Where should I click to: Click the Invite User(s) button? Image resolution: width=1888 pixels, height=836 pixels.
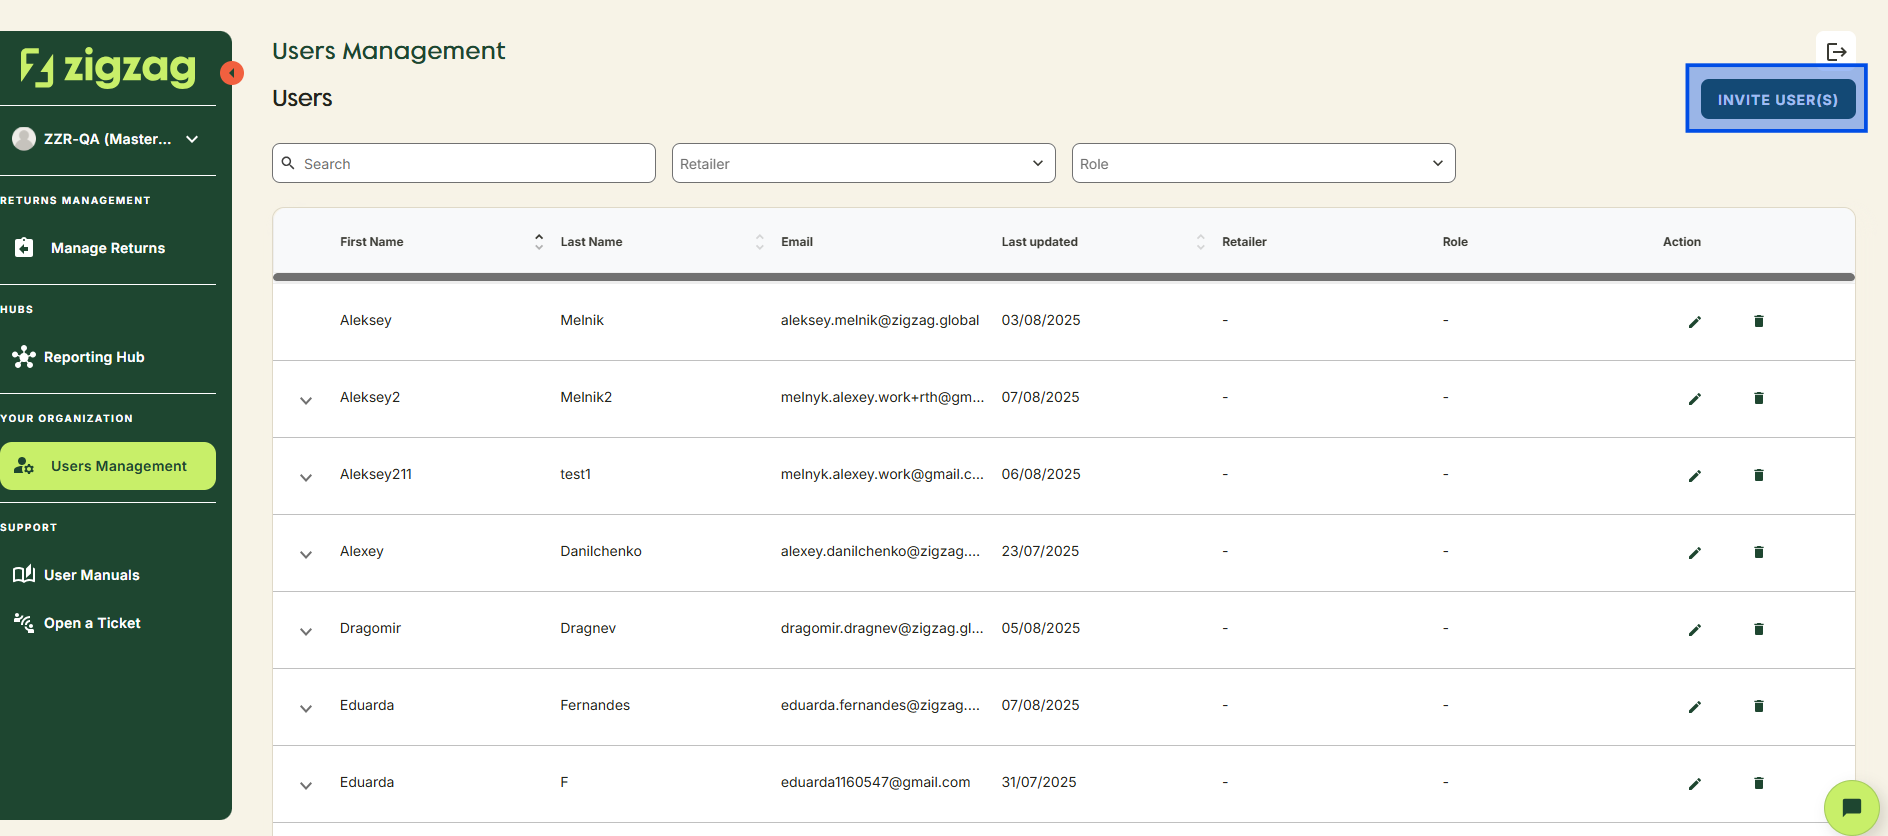[1777, 100]
